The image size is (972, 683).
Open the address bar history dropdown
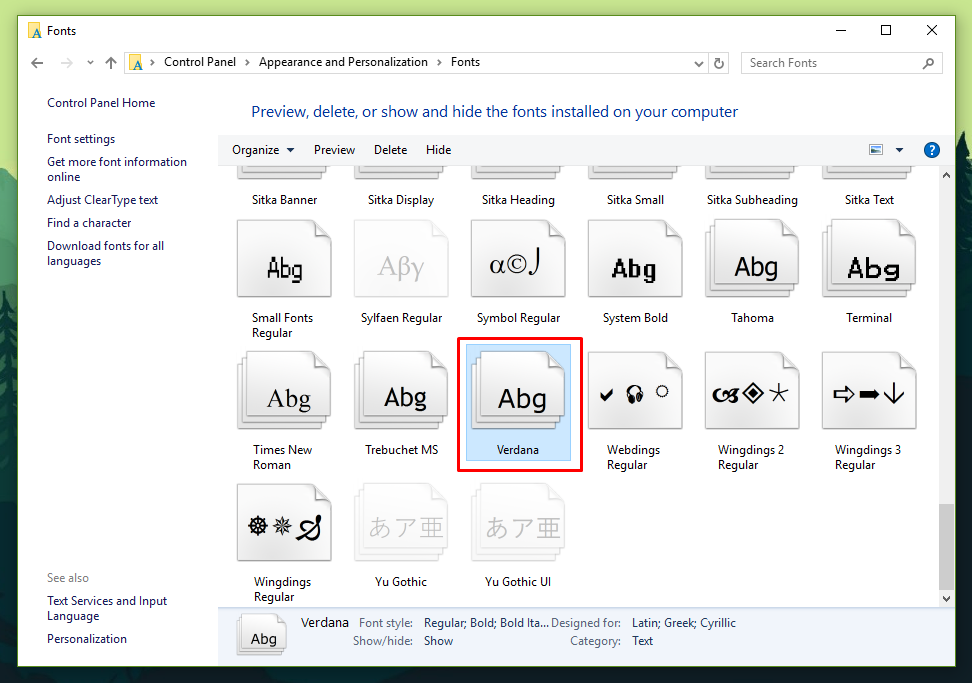point(699,63)
